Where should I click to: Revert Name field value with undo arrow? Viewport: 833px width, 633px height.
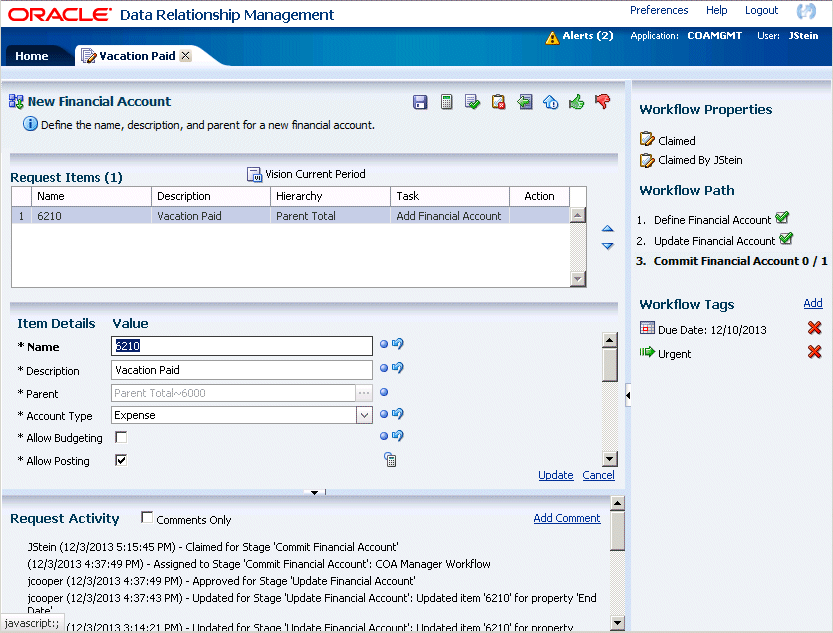point(397,344)
